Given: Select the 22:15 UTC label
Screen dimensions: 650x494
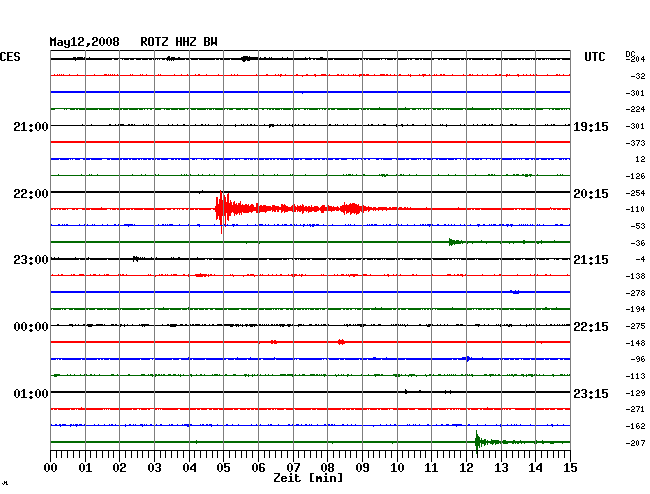Looking at the screenshot, I should (x=591, y=327).
